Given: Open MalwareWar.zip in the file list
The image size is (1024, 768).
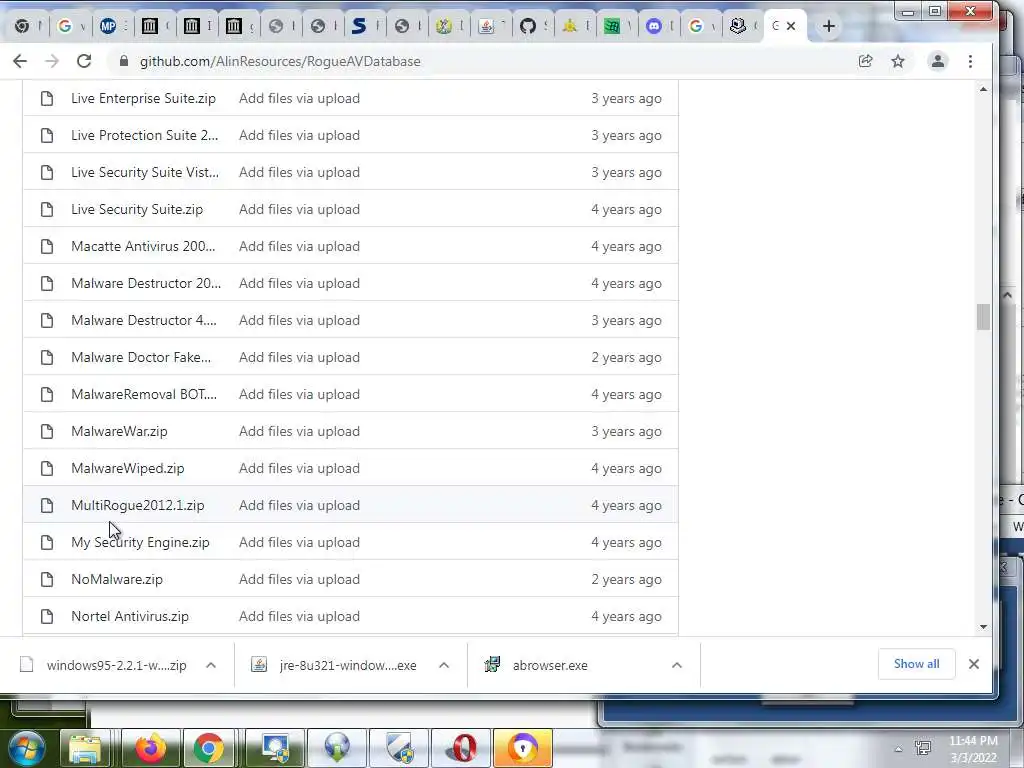Looking at the screenshot, I should pos(120,432).
